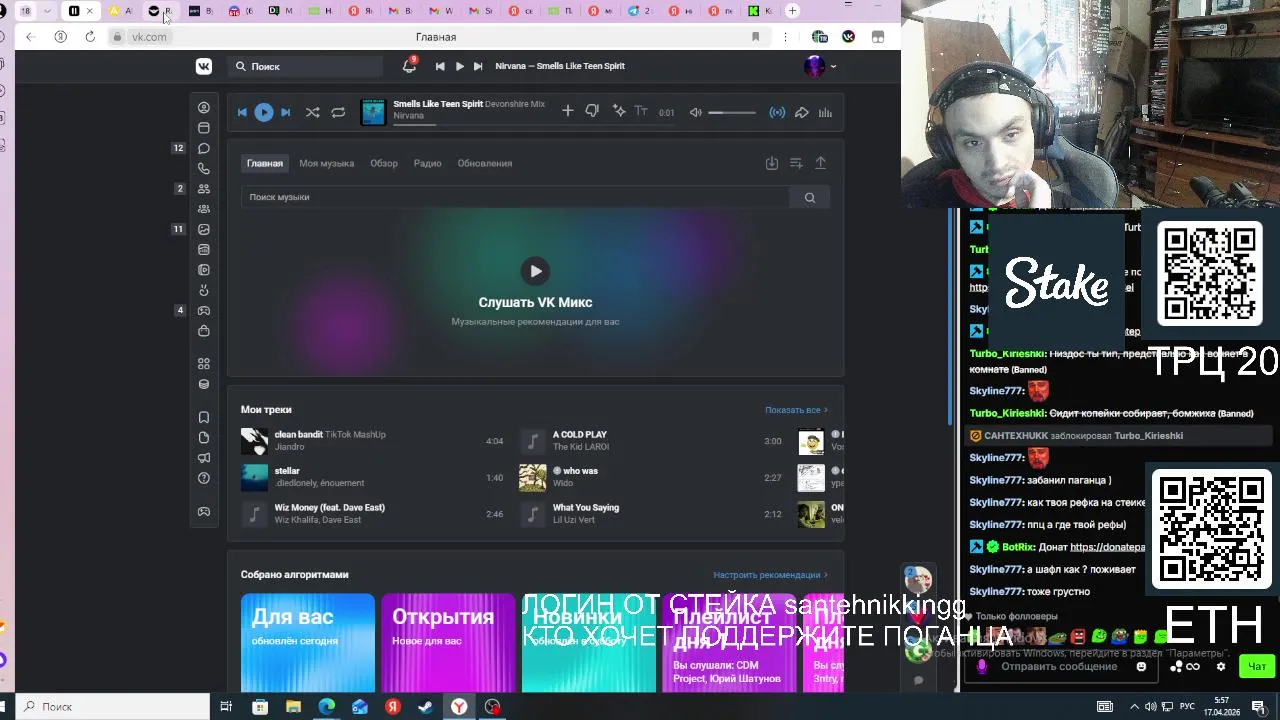This screenshot has width=1280, height=720.
Task: Open the friends icon with badge 2
Action: (204, 189)
